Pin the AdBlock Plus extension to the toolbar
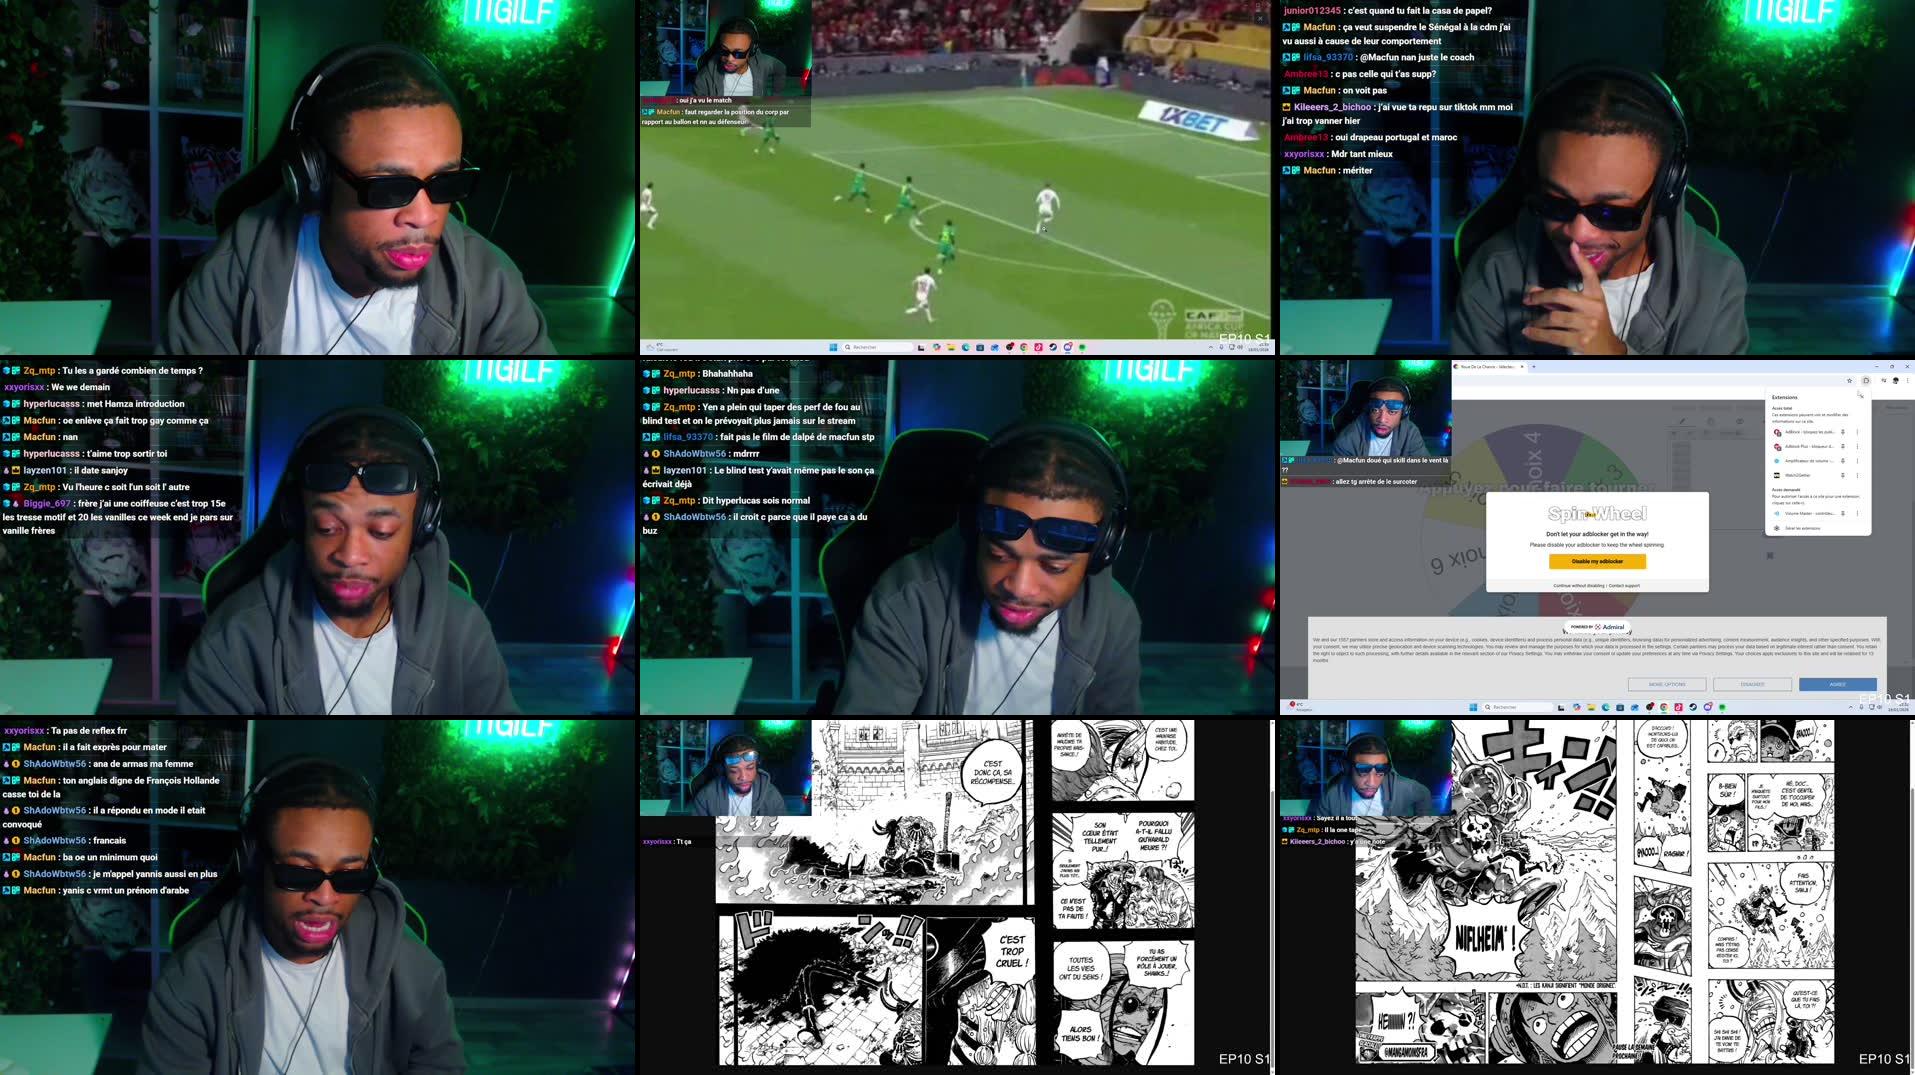Viewport: 1915px width, 1075px height. point(1842,446)
